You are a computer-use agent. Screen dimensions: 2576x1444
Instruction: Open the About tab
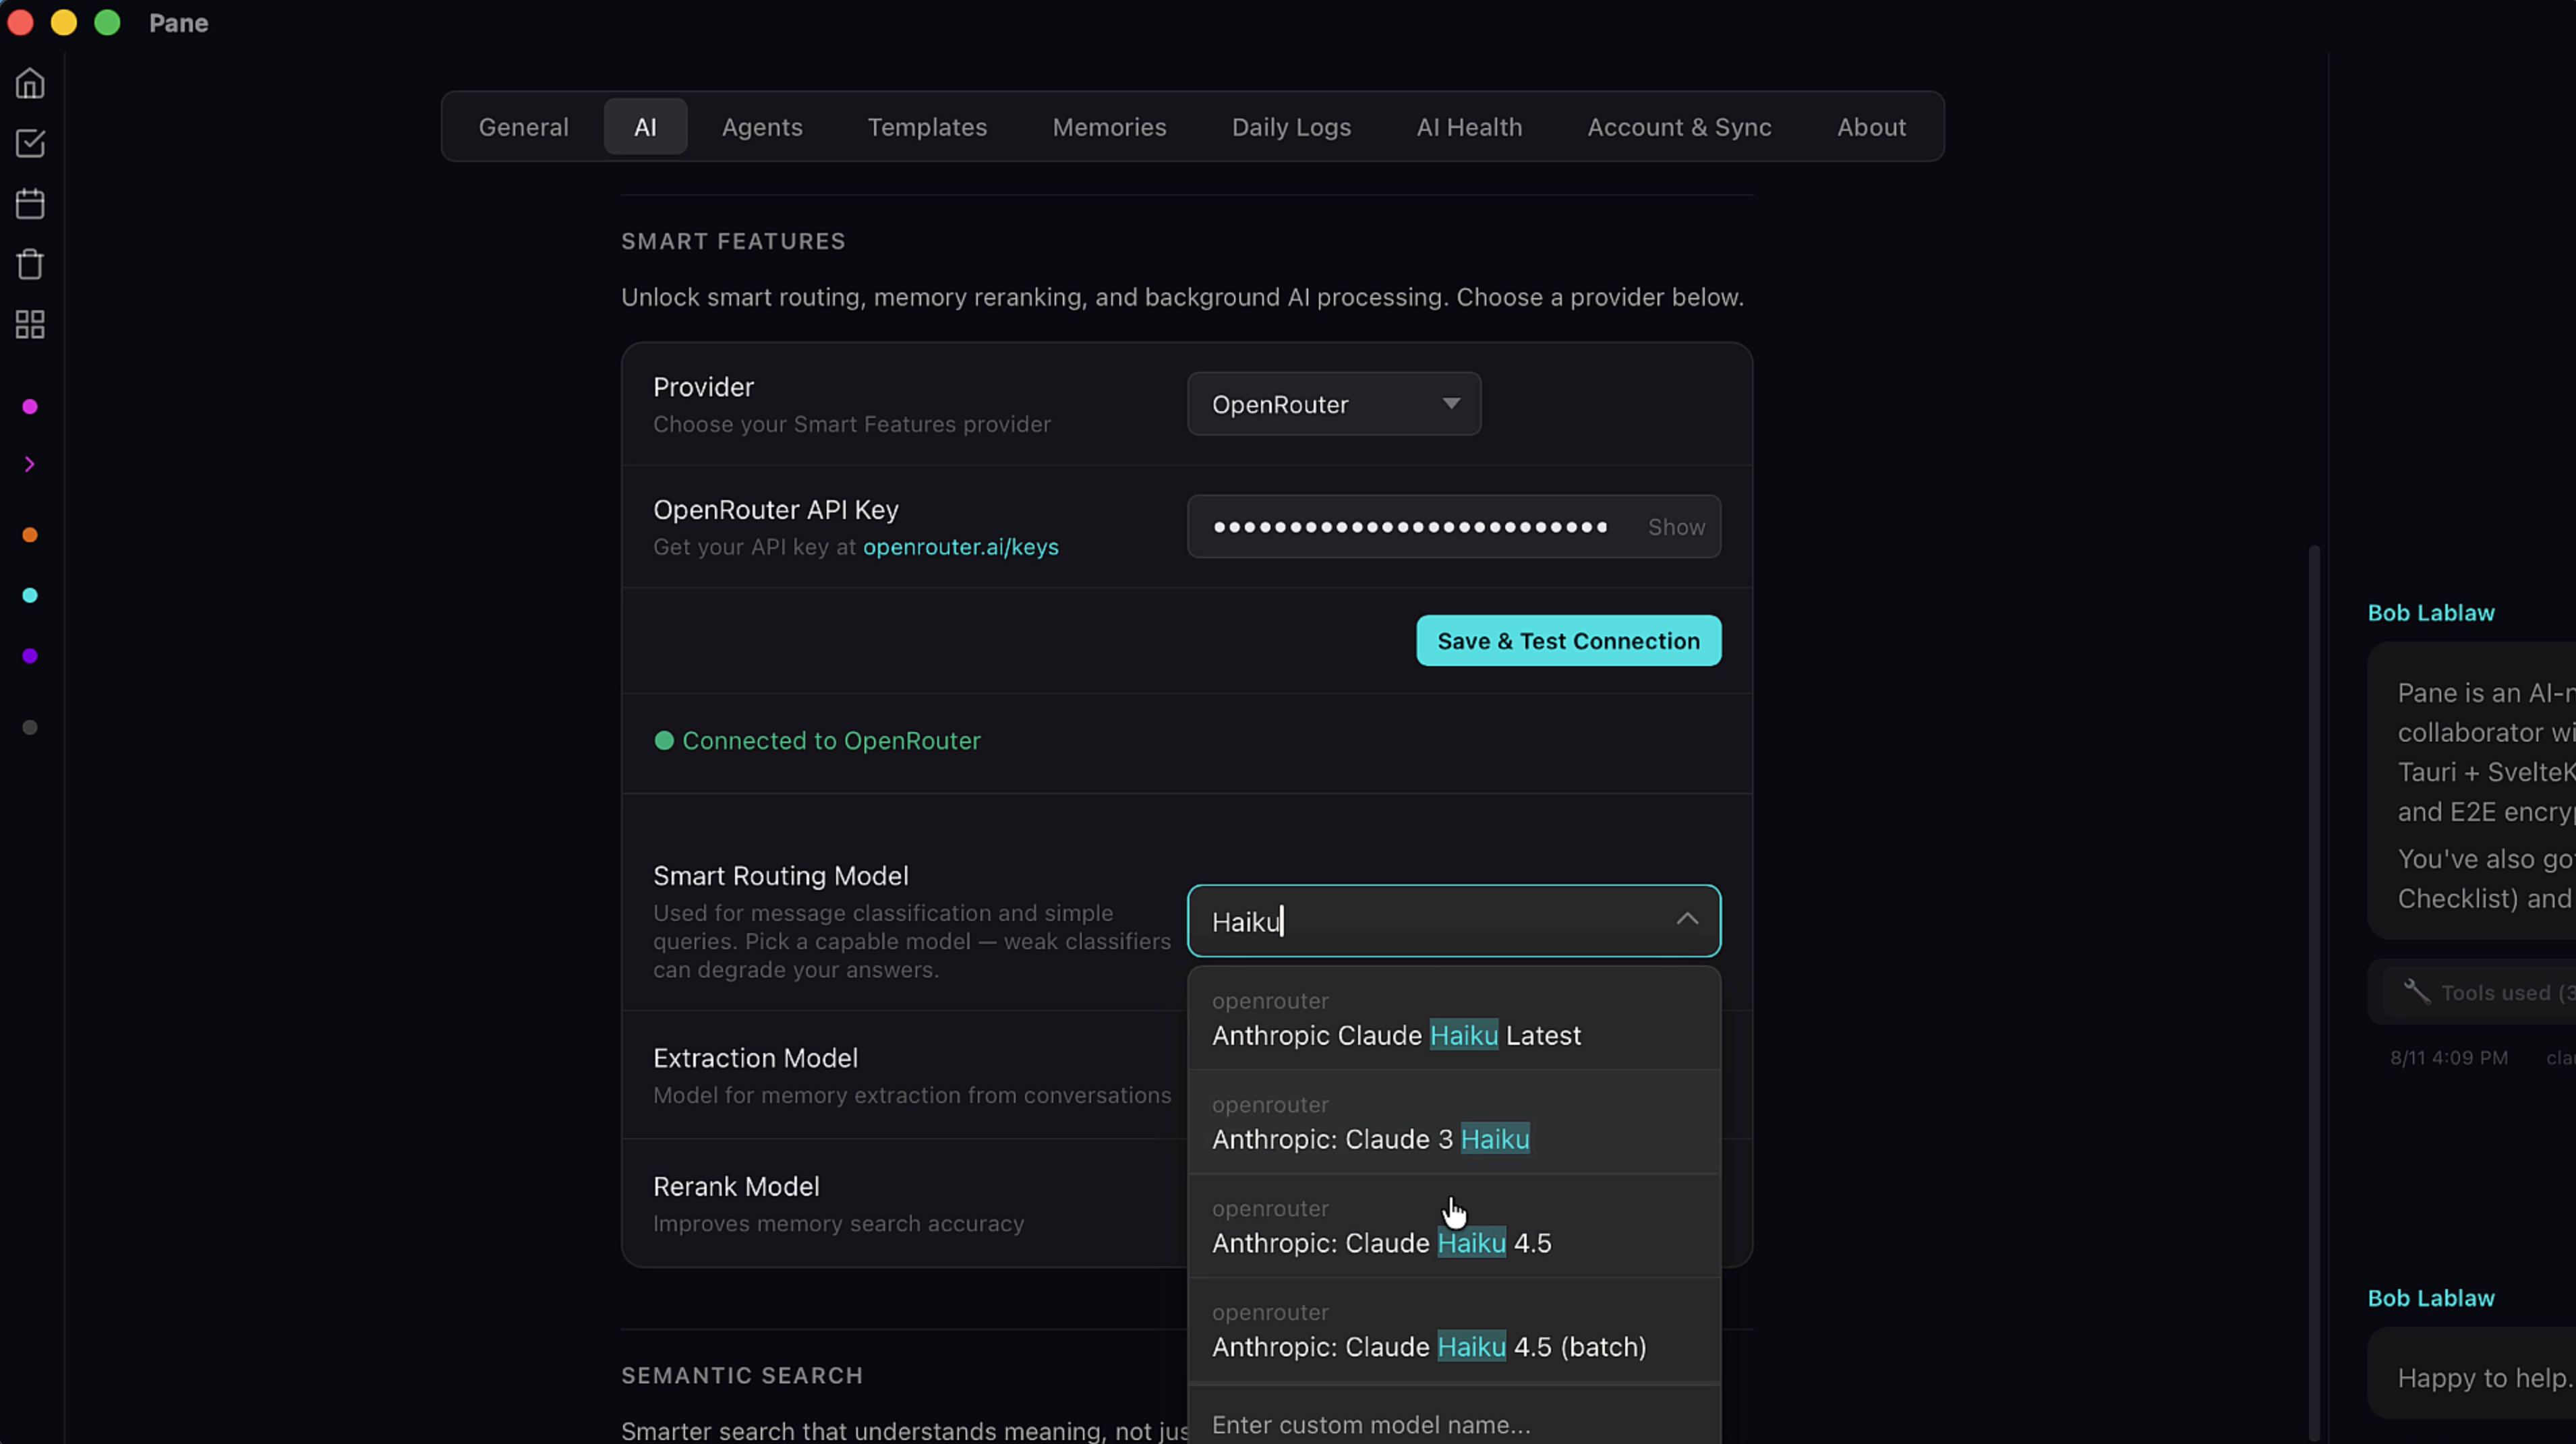pyautogui.click(x=1871, y=127)
